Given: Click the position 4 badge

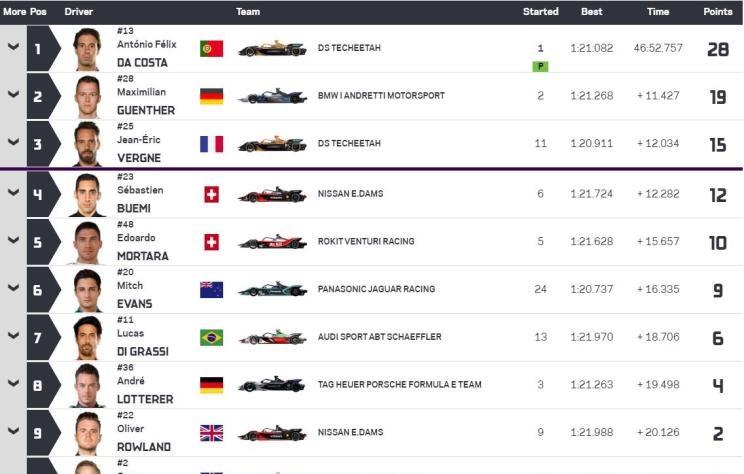Looking at the screenshot, I should [44, 195].
